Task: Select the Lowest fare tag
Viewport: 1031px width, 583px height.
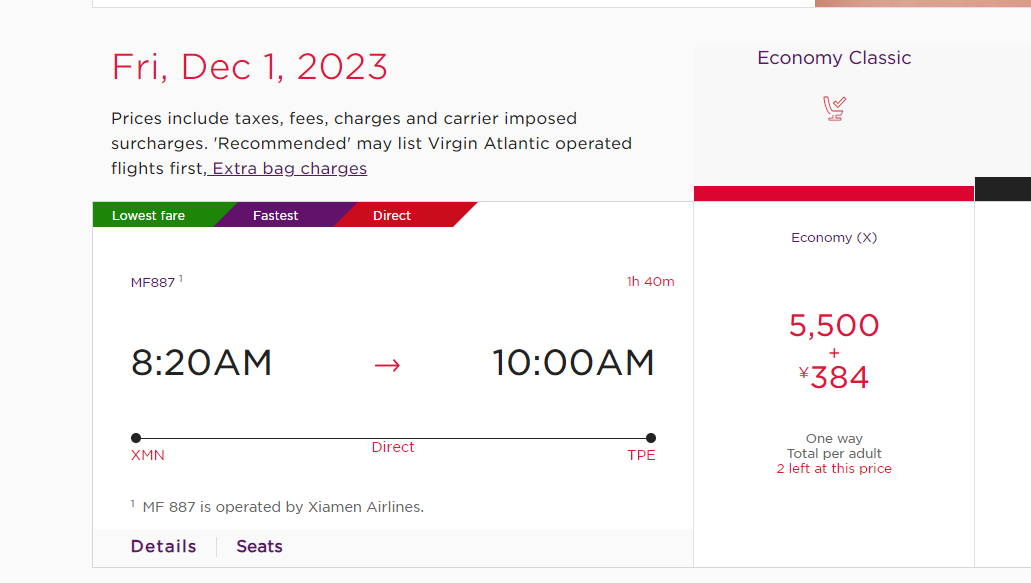Action: coord(149,216)
